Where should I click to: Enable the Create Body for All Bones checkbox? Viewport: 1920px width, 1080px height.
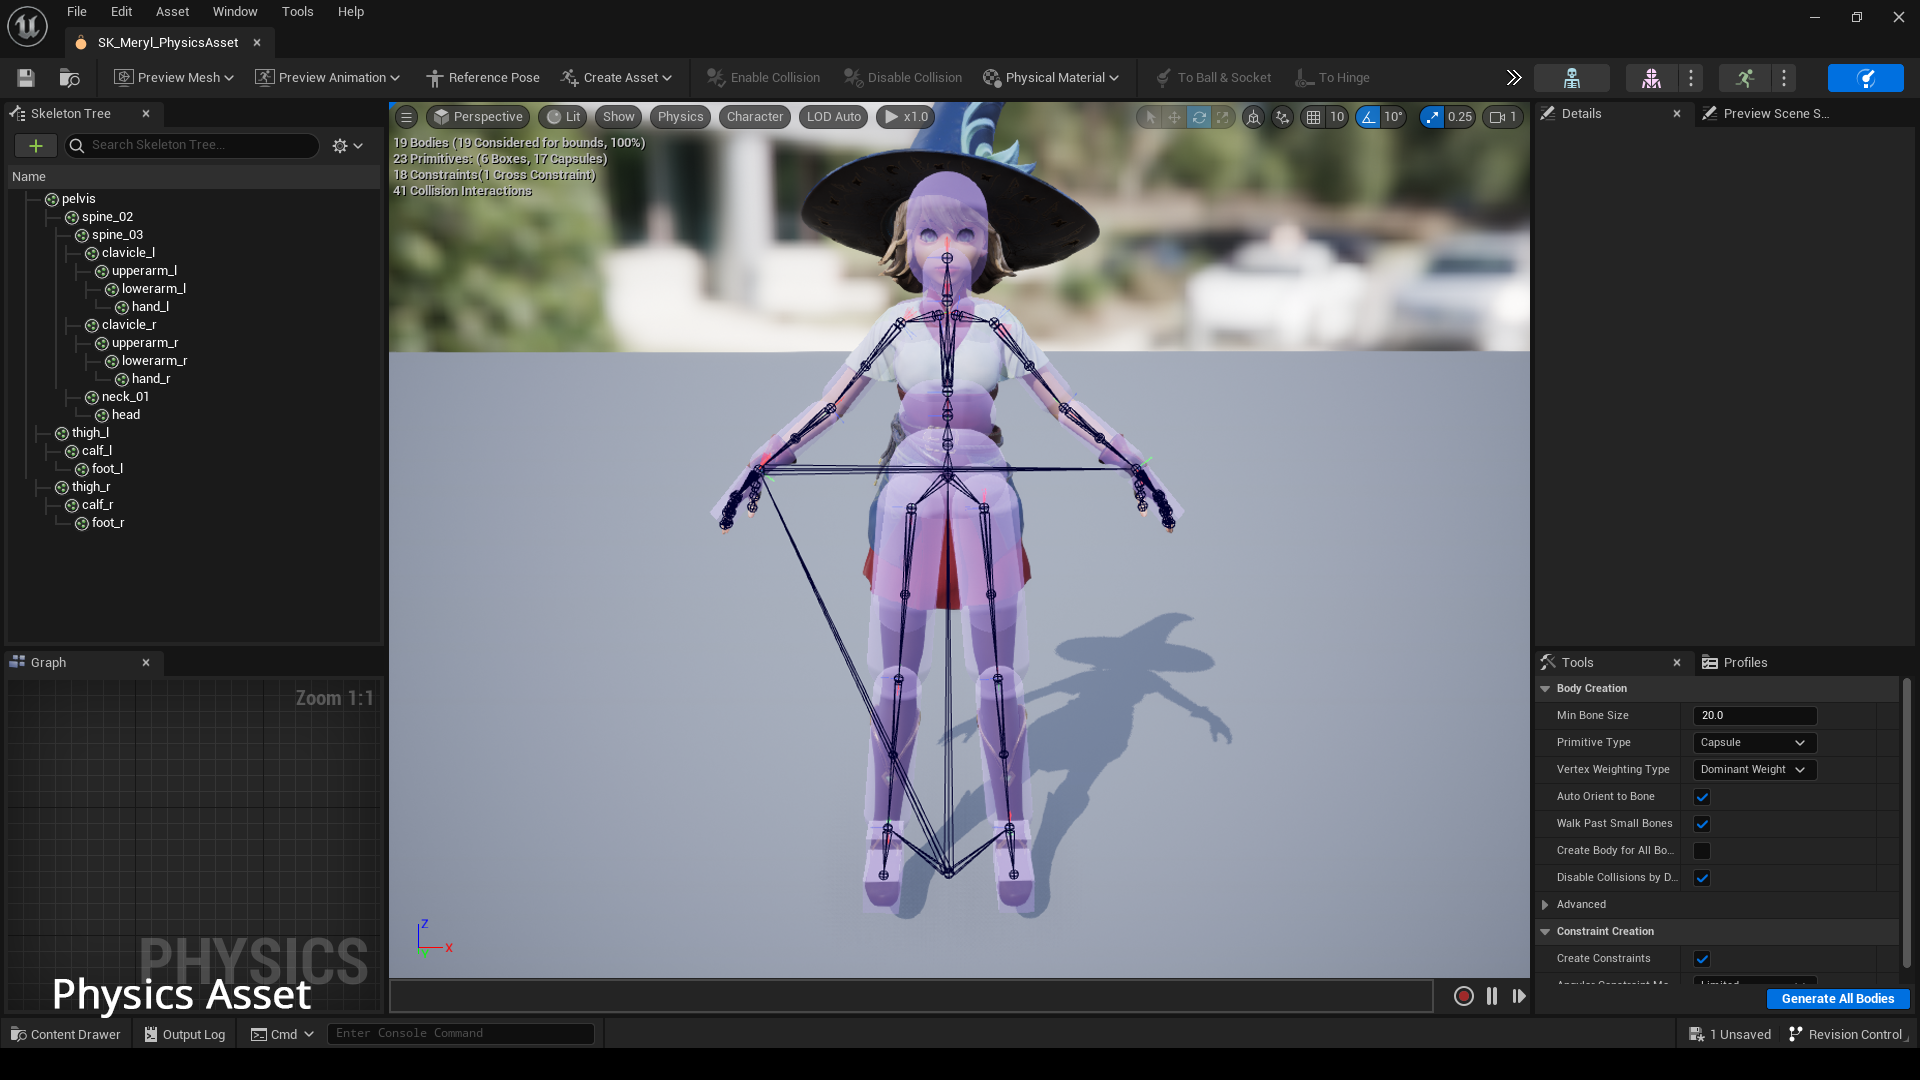pos(1702,851)
